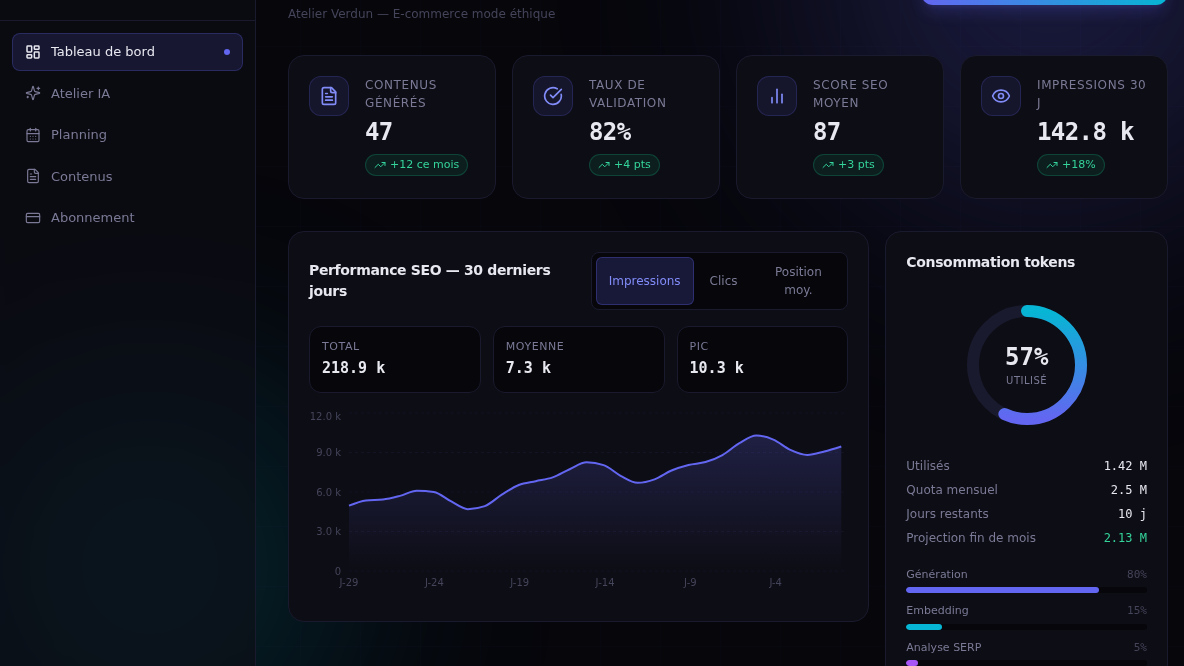Image resolution: width=1184 pixels, height=666 pixels.
Task: Click the MOYENNE 7.3 k stat card
Action: [578, 359]
